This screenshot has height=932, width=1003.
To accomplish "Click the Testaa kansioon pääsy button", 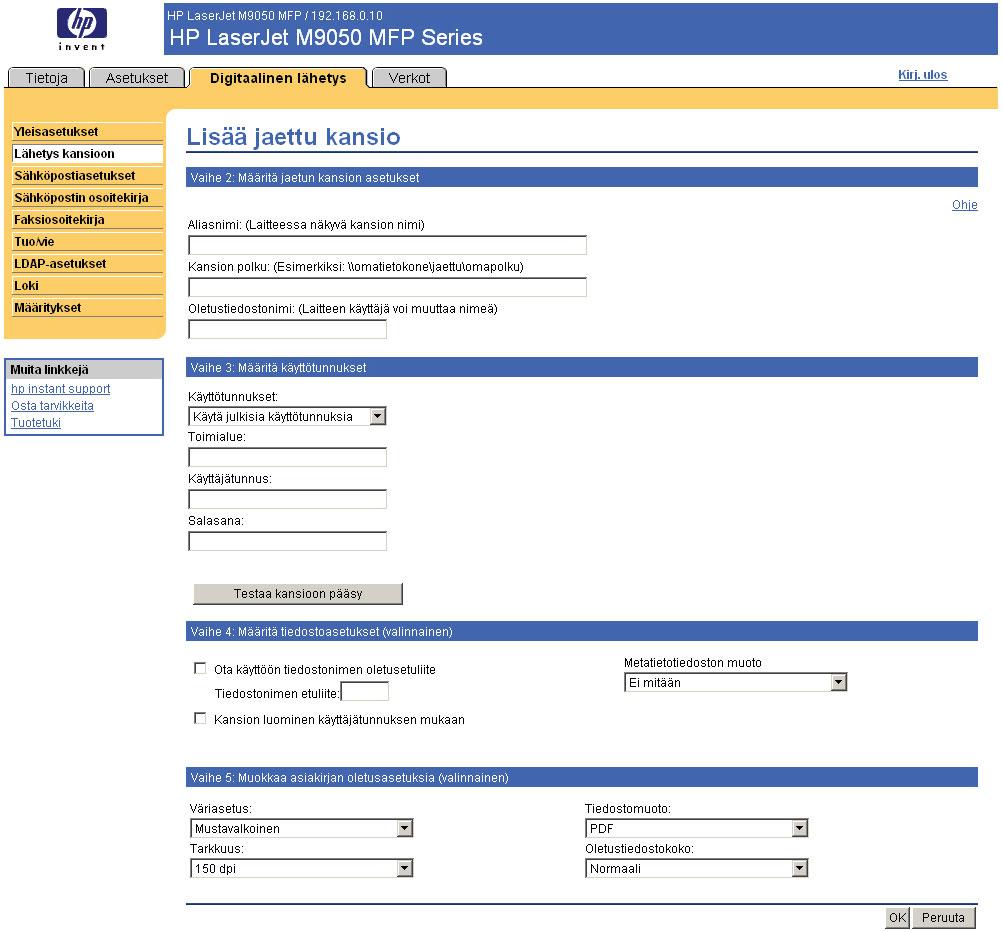I will point(298,594).
